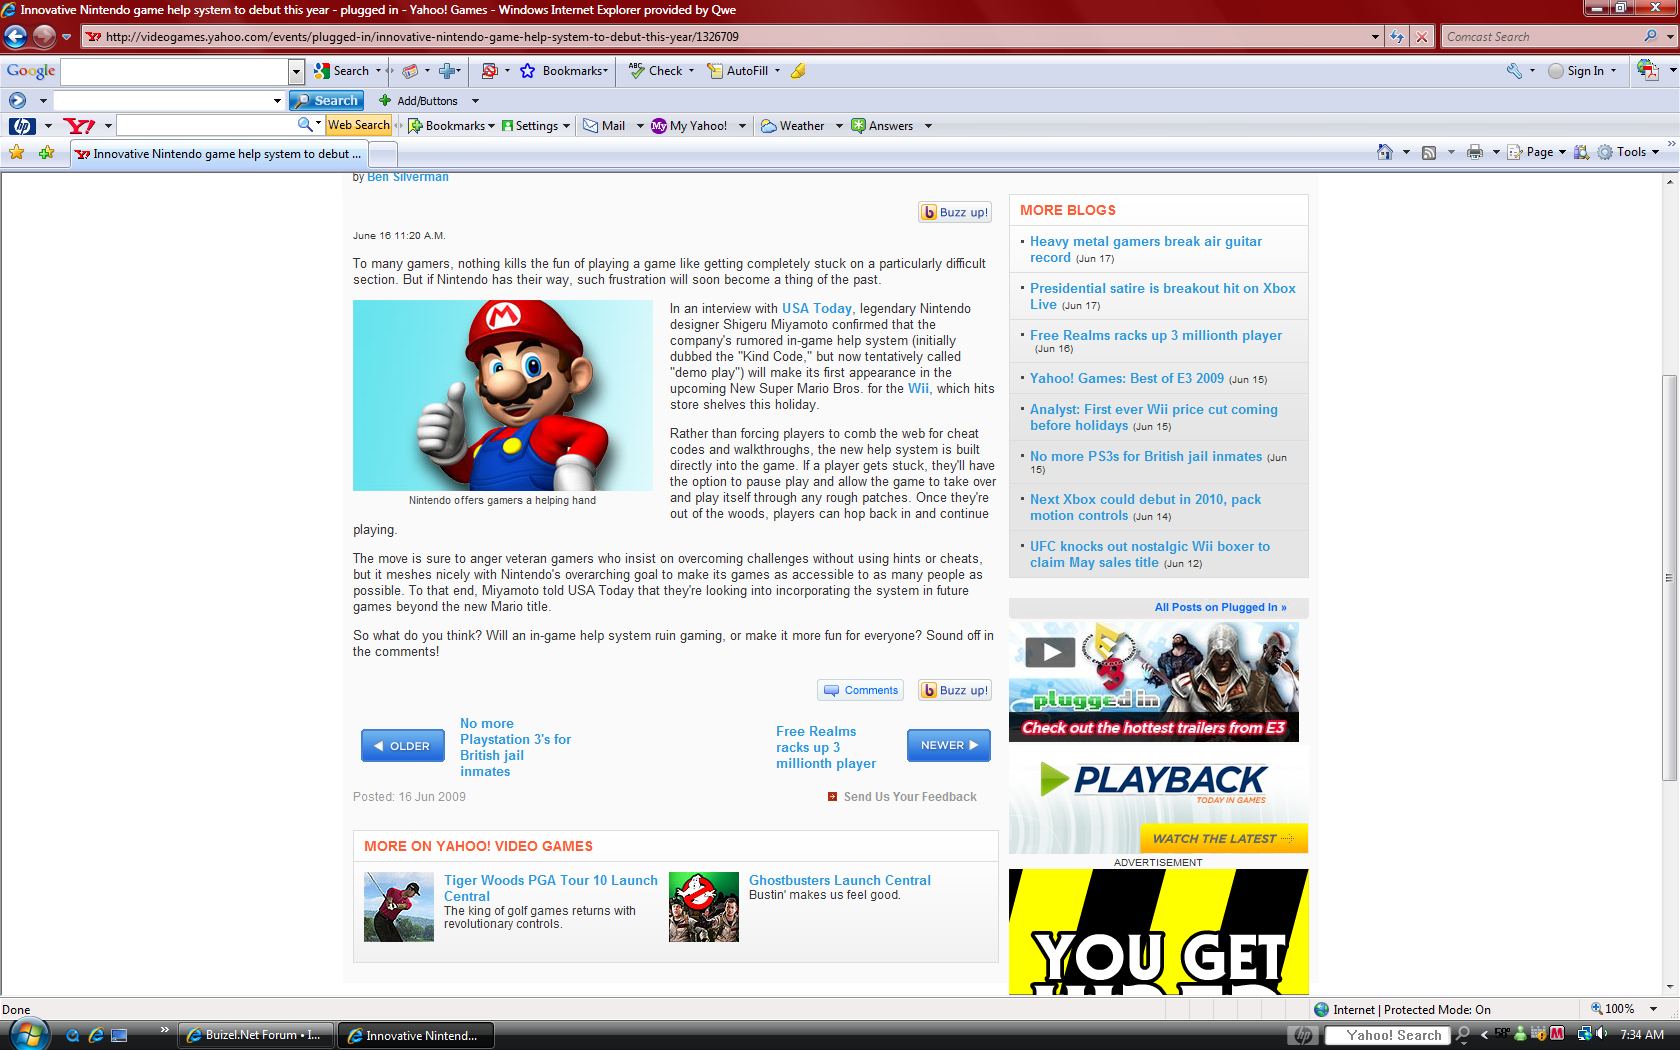The image size is (1680, 1050).
Task: Open the Google toolbar Bookmarks dropdown
Action: click(574, 71)
